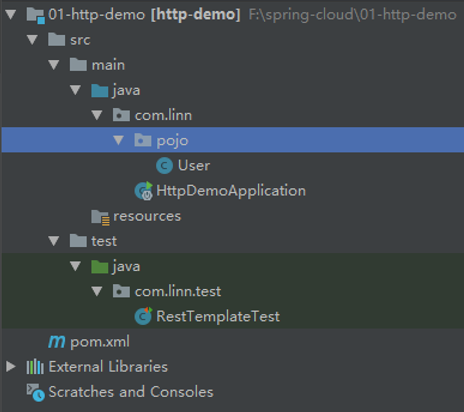Image resolution: width=464 pixels, height=412 pixels.
Task: Expand the External Libraries node
Action: point(11,367)
